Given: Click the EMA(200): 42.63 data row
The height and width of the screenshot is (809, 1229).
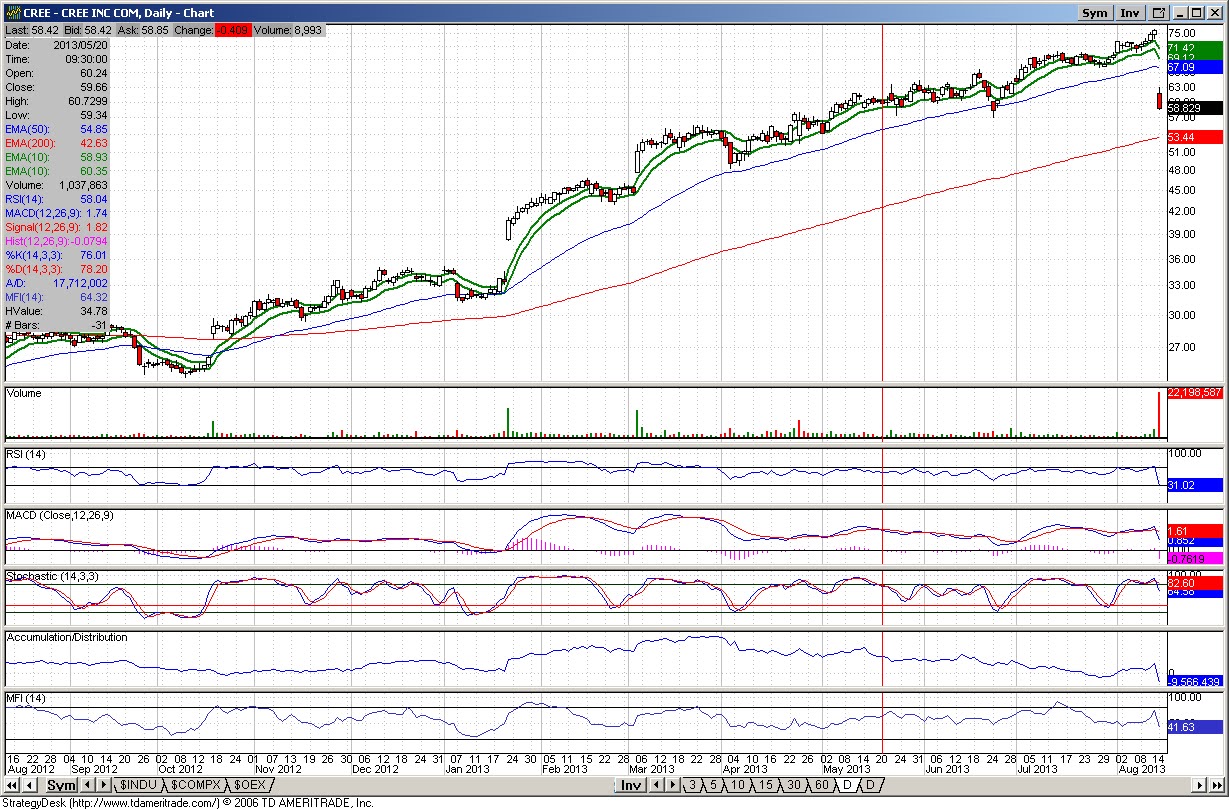Looking at the screenshot, I should tap(56, 144).
